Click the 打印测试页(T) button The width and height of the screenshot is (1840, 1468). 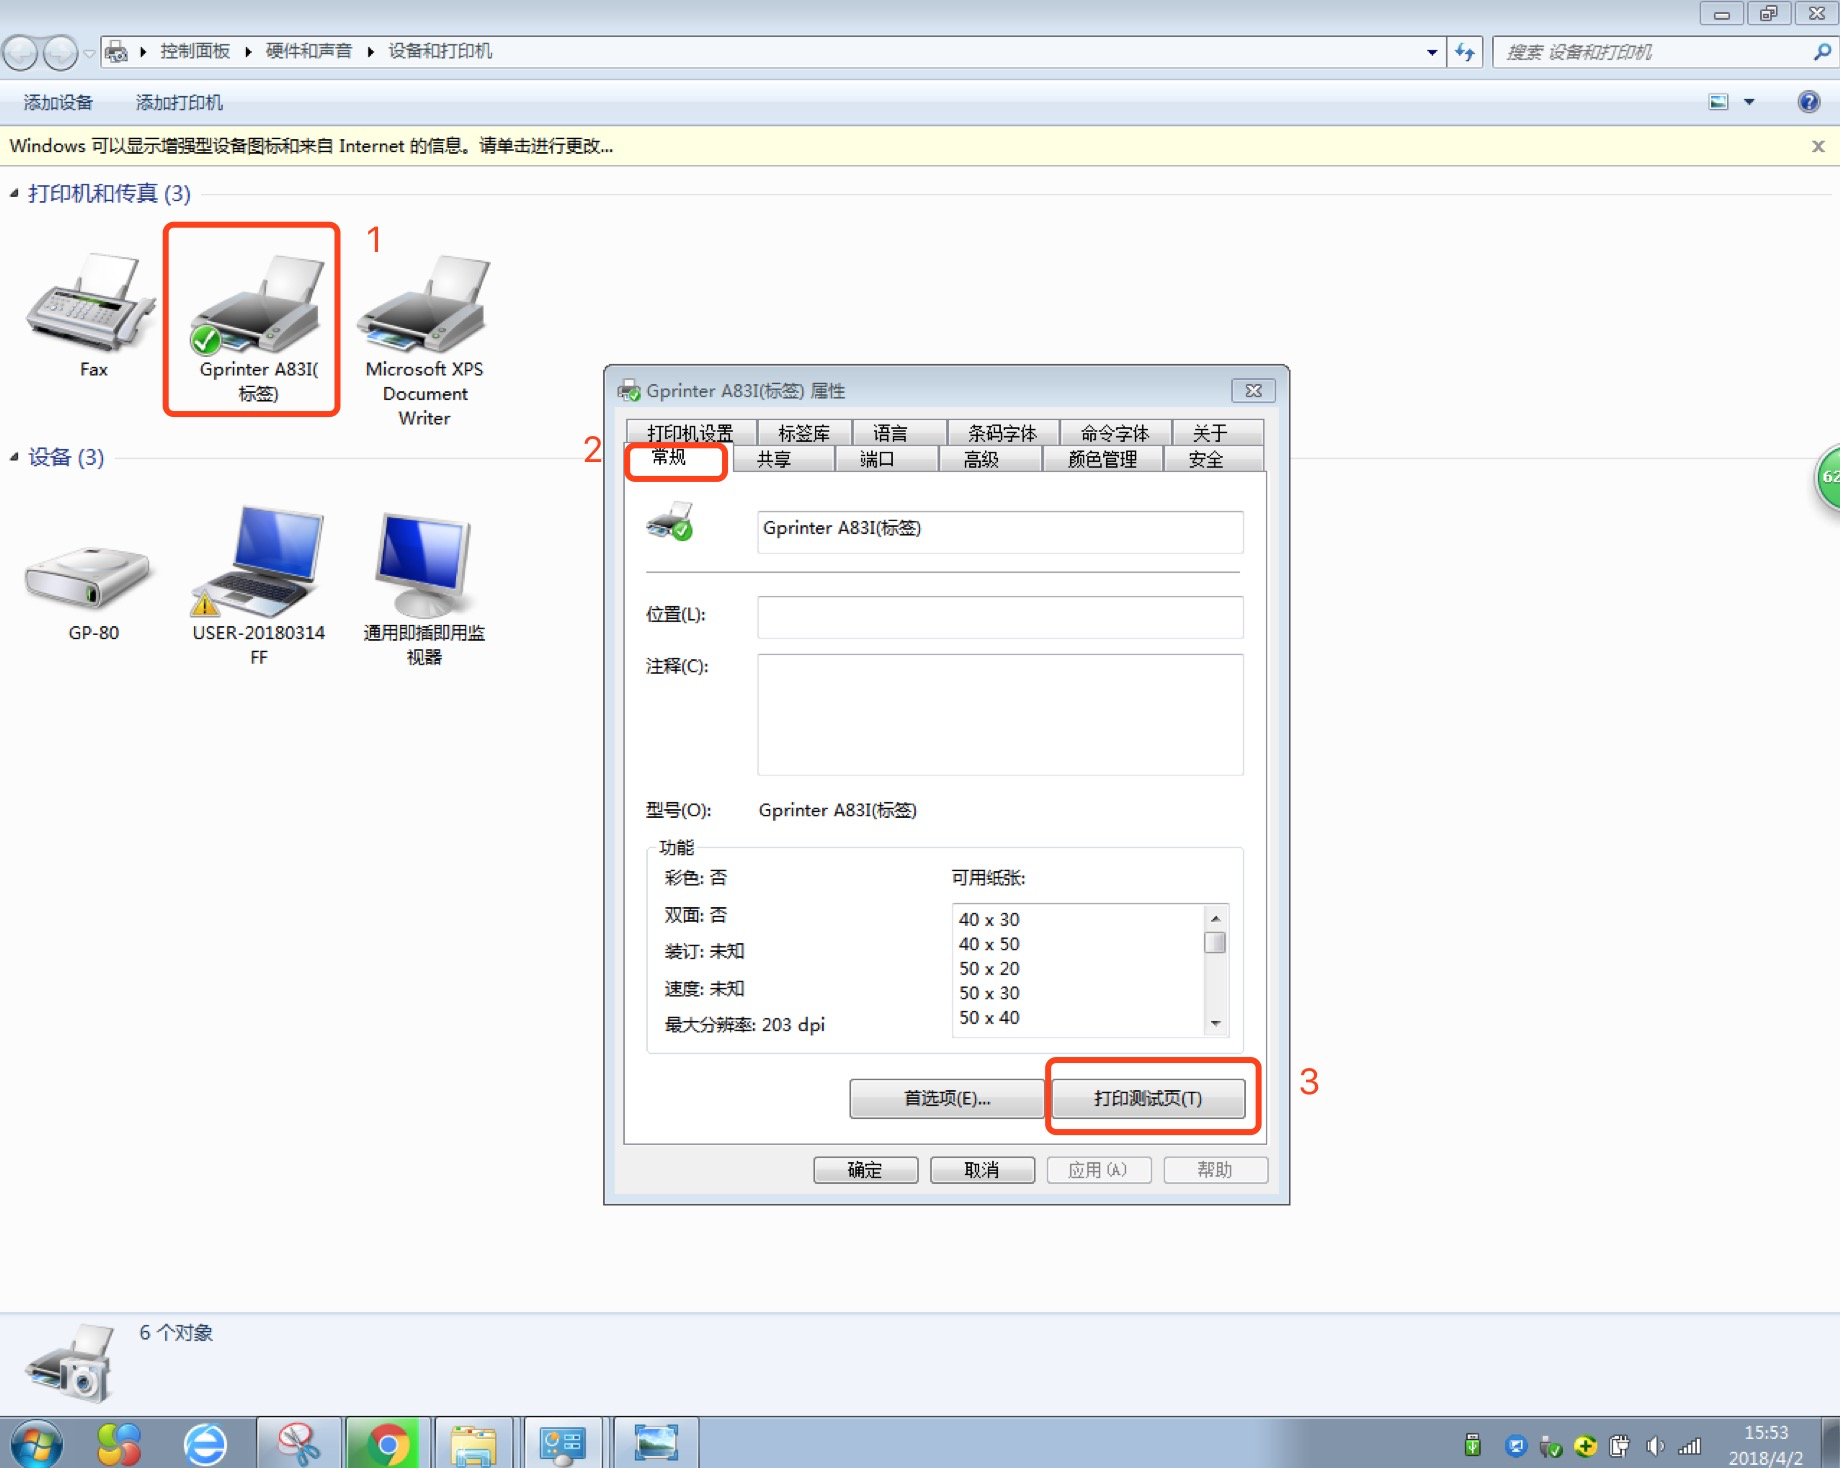point(1148,1098)
